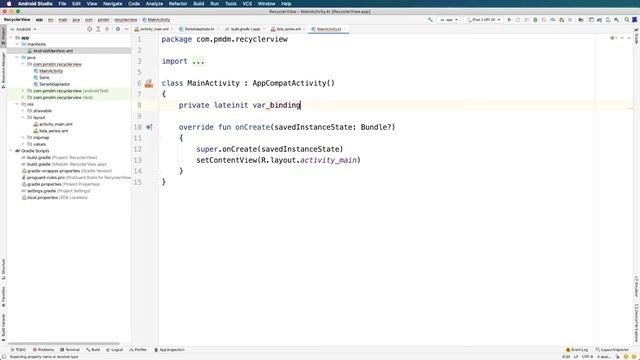
Task: Click Expand All icon in Project panel
Action: (x=98, y=29)
